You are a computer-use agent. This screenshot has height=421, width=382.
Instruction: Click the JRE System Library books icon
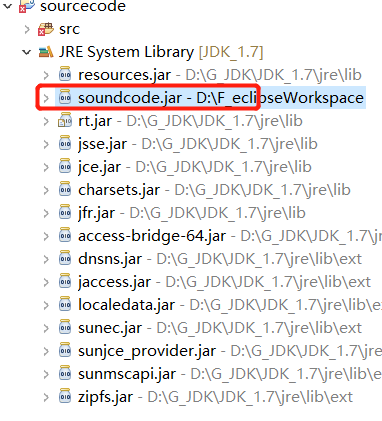coord(46,52)
